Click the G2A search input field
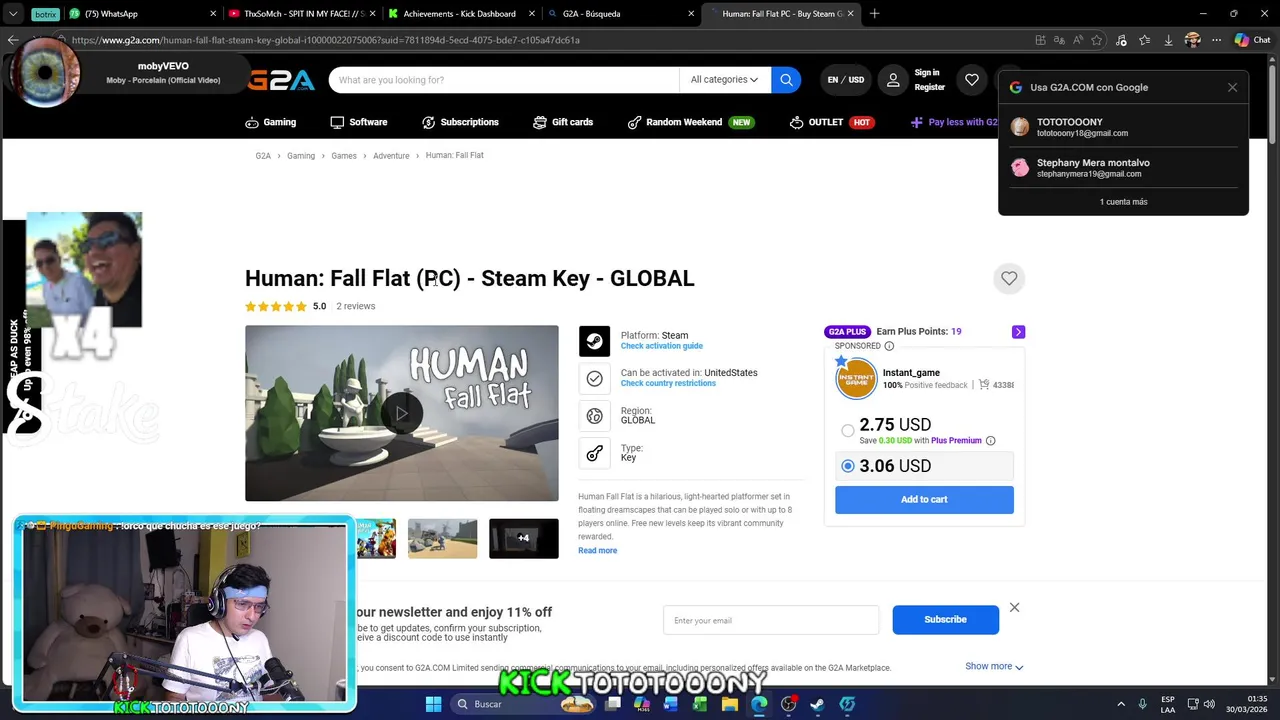This screenshot has width=1280, height=720. 504,80
